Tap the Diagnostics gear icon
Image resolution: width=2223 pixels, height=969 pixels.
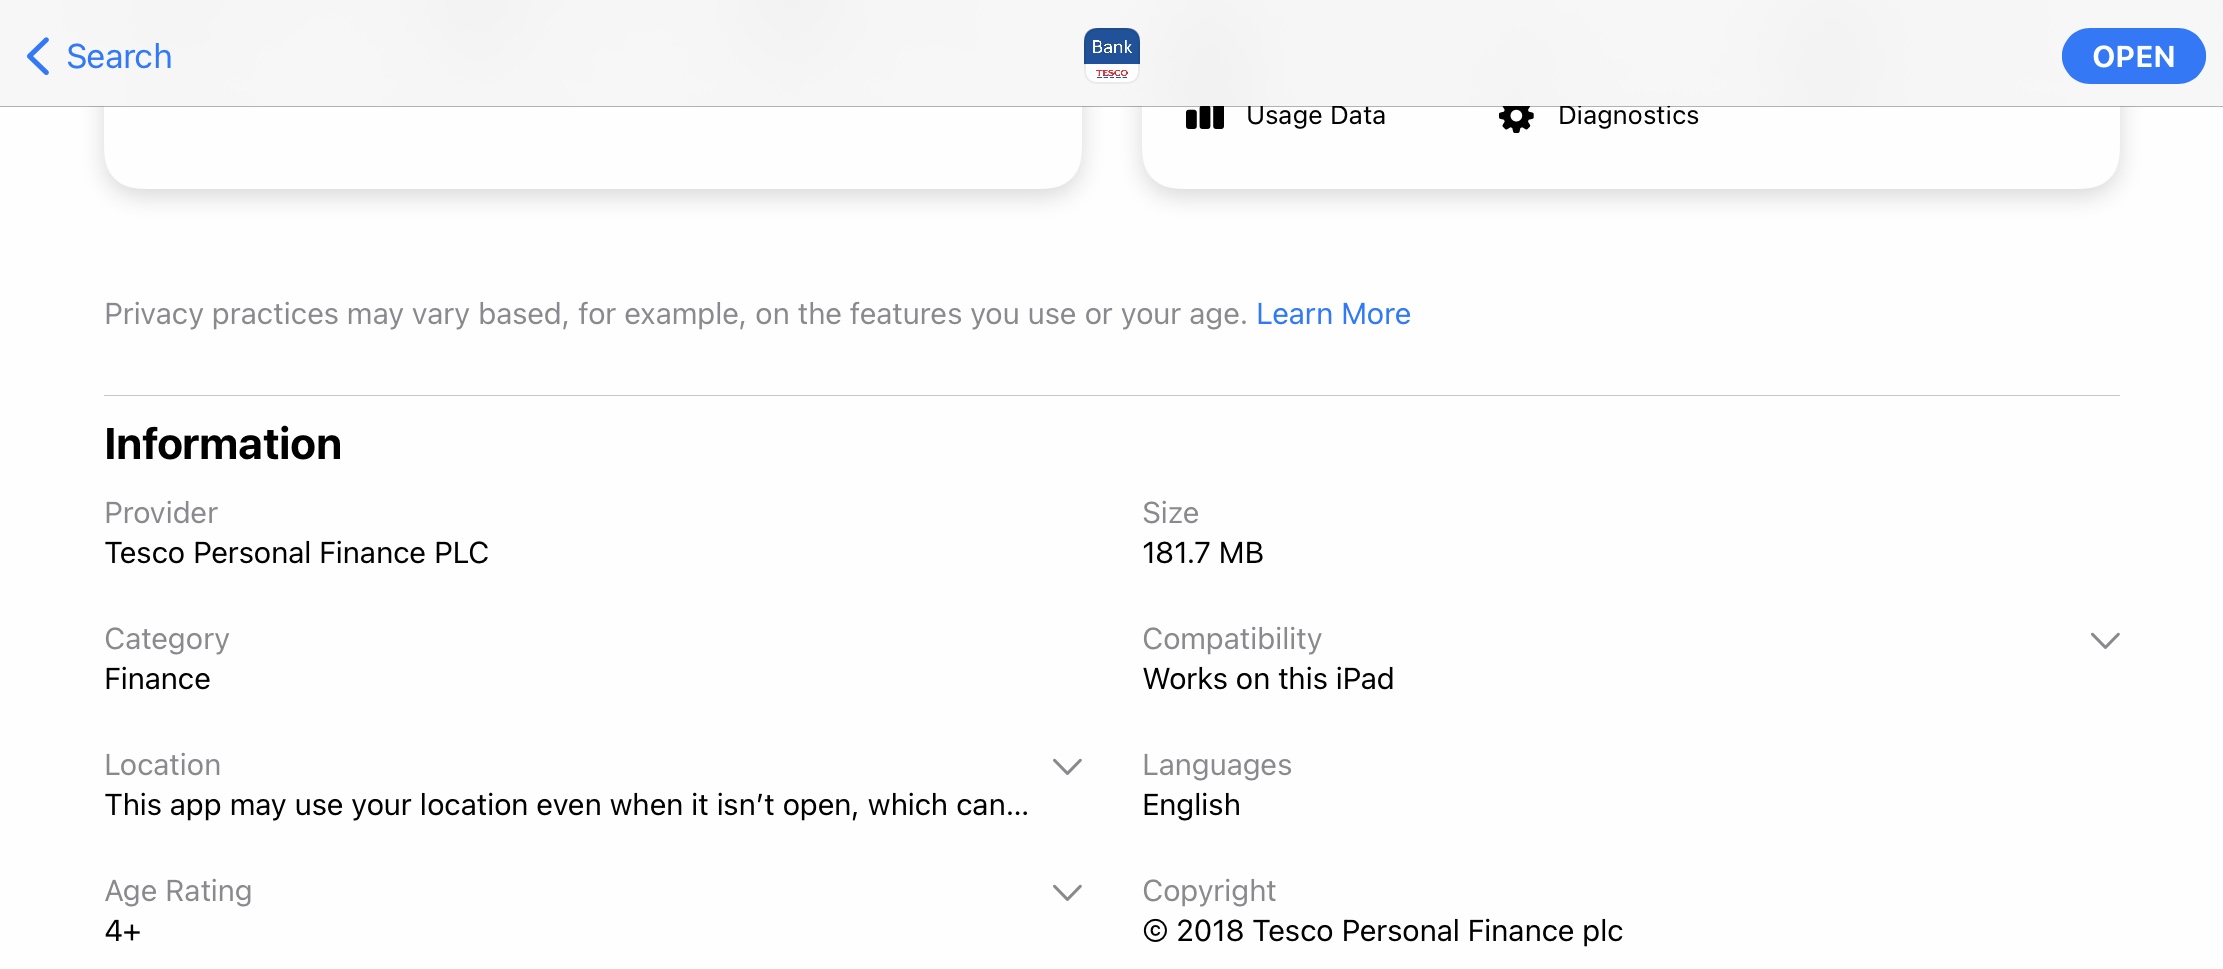(x=1516, y=118)
